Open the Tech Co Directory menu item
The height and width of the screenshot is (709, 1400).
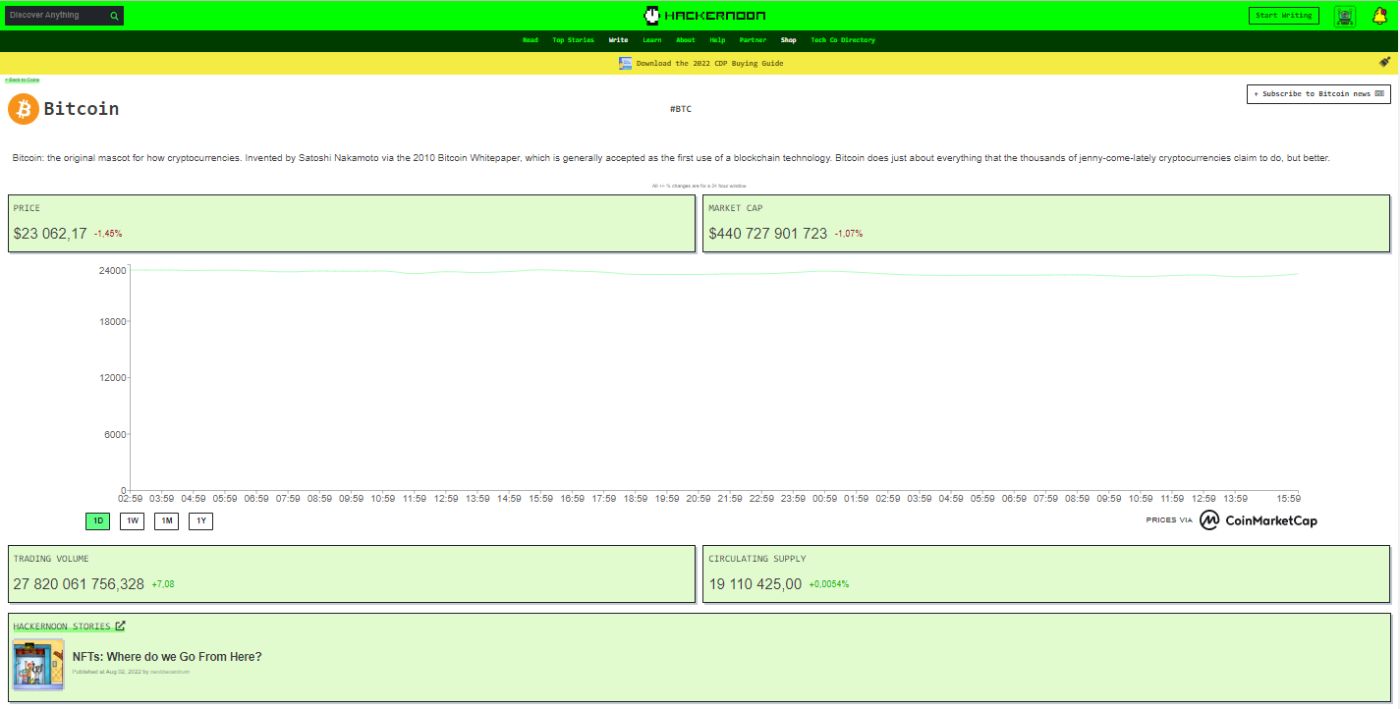click(843, 40)
